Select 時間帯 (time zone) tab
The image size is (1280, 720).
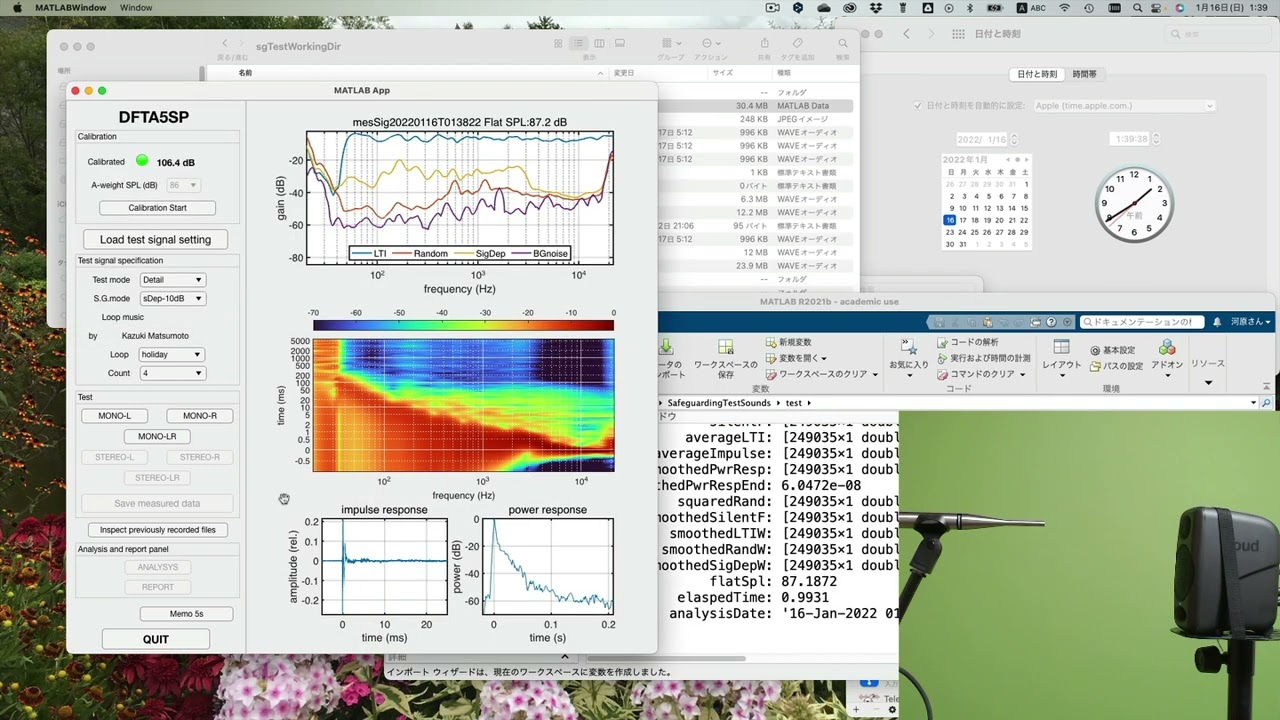tap(1084, 74)
